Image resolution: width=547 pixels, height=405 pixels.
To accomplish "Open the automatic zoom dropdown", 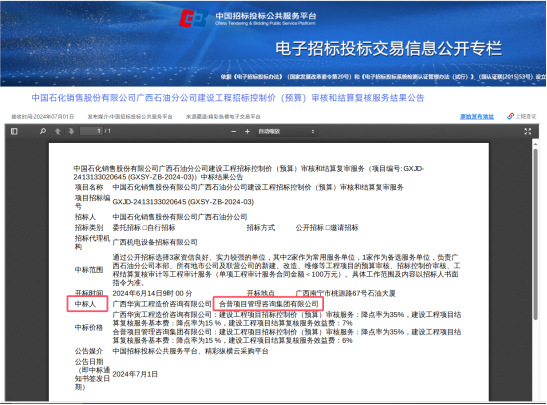I will [x=286, y=132].
